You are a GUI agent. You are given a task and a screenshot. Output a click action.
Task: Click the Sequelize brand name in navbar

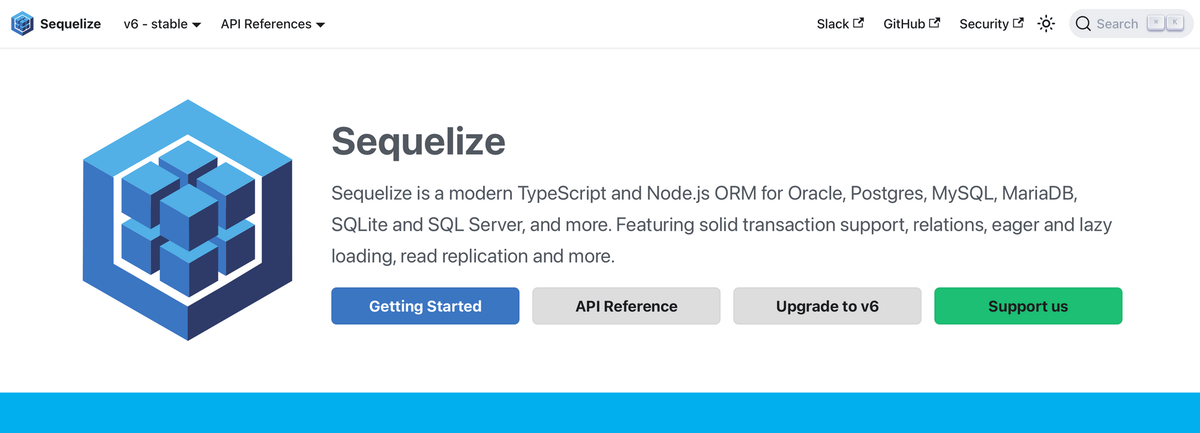tap(70, 24)
